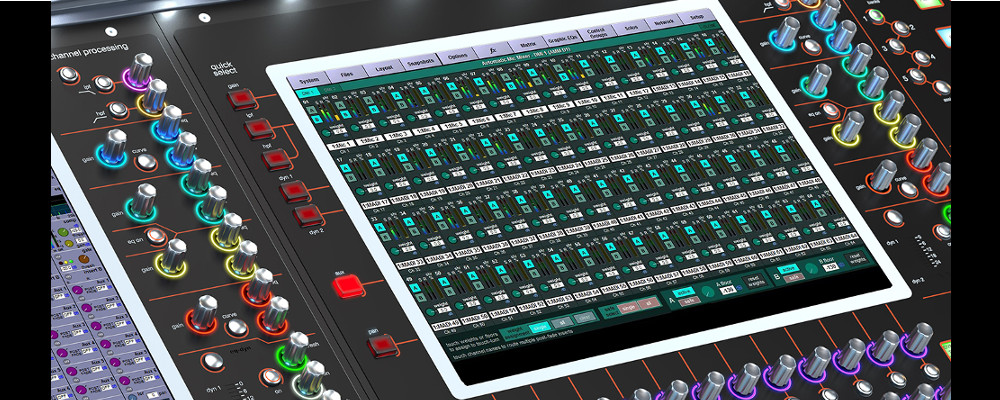1000x400 pixels.
Task: Select the DMI 2 sub-tab
Action: (330, 89)
